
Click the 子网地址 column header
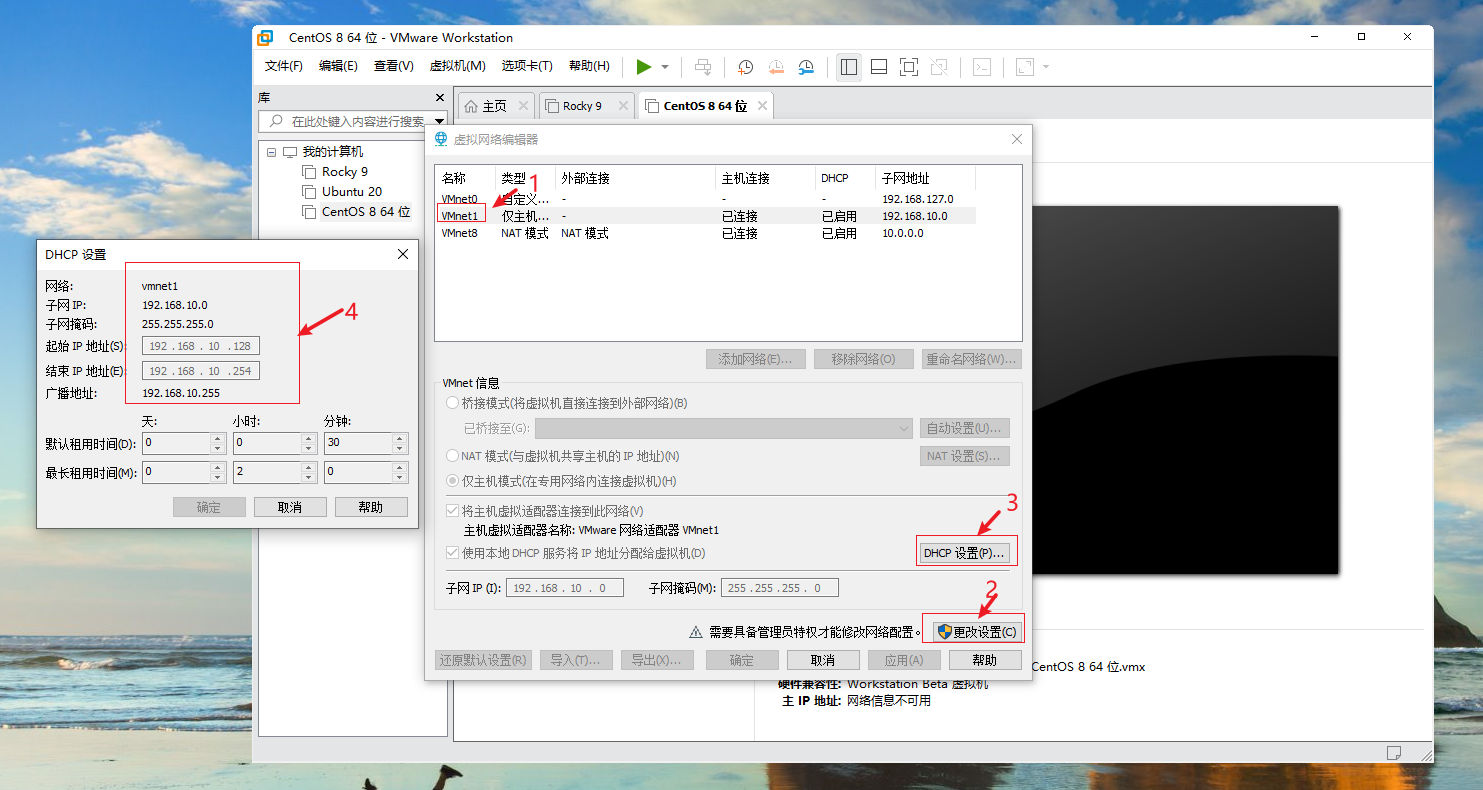coord(925,178)
